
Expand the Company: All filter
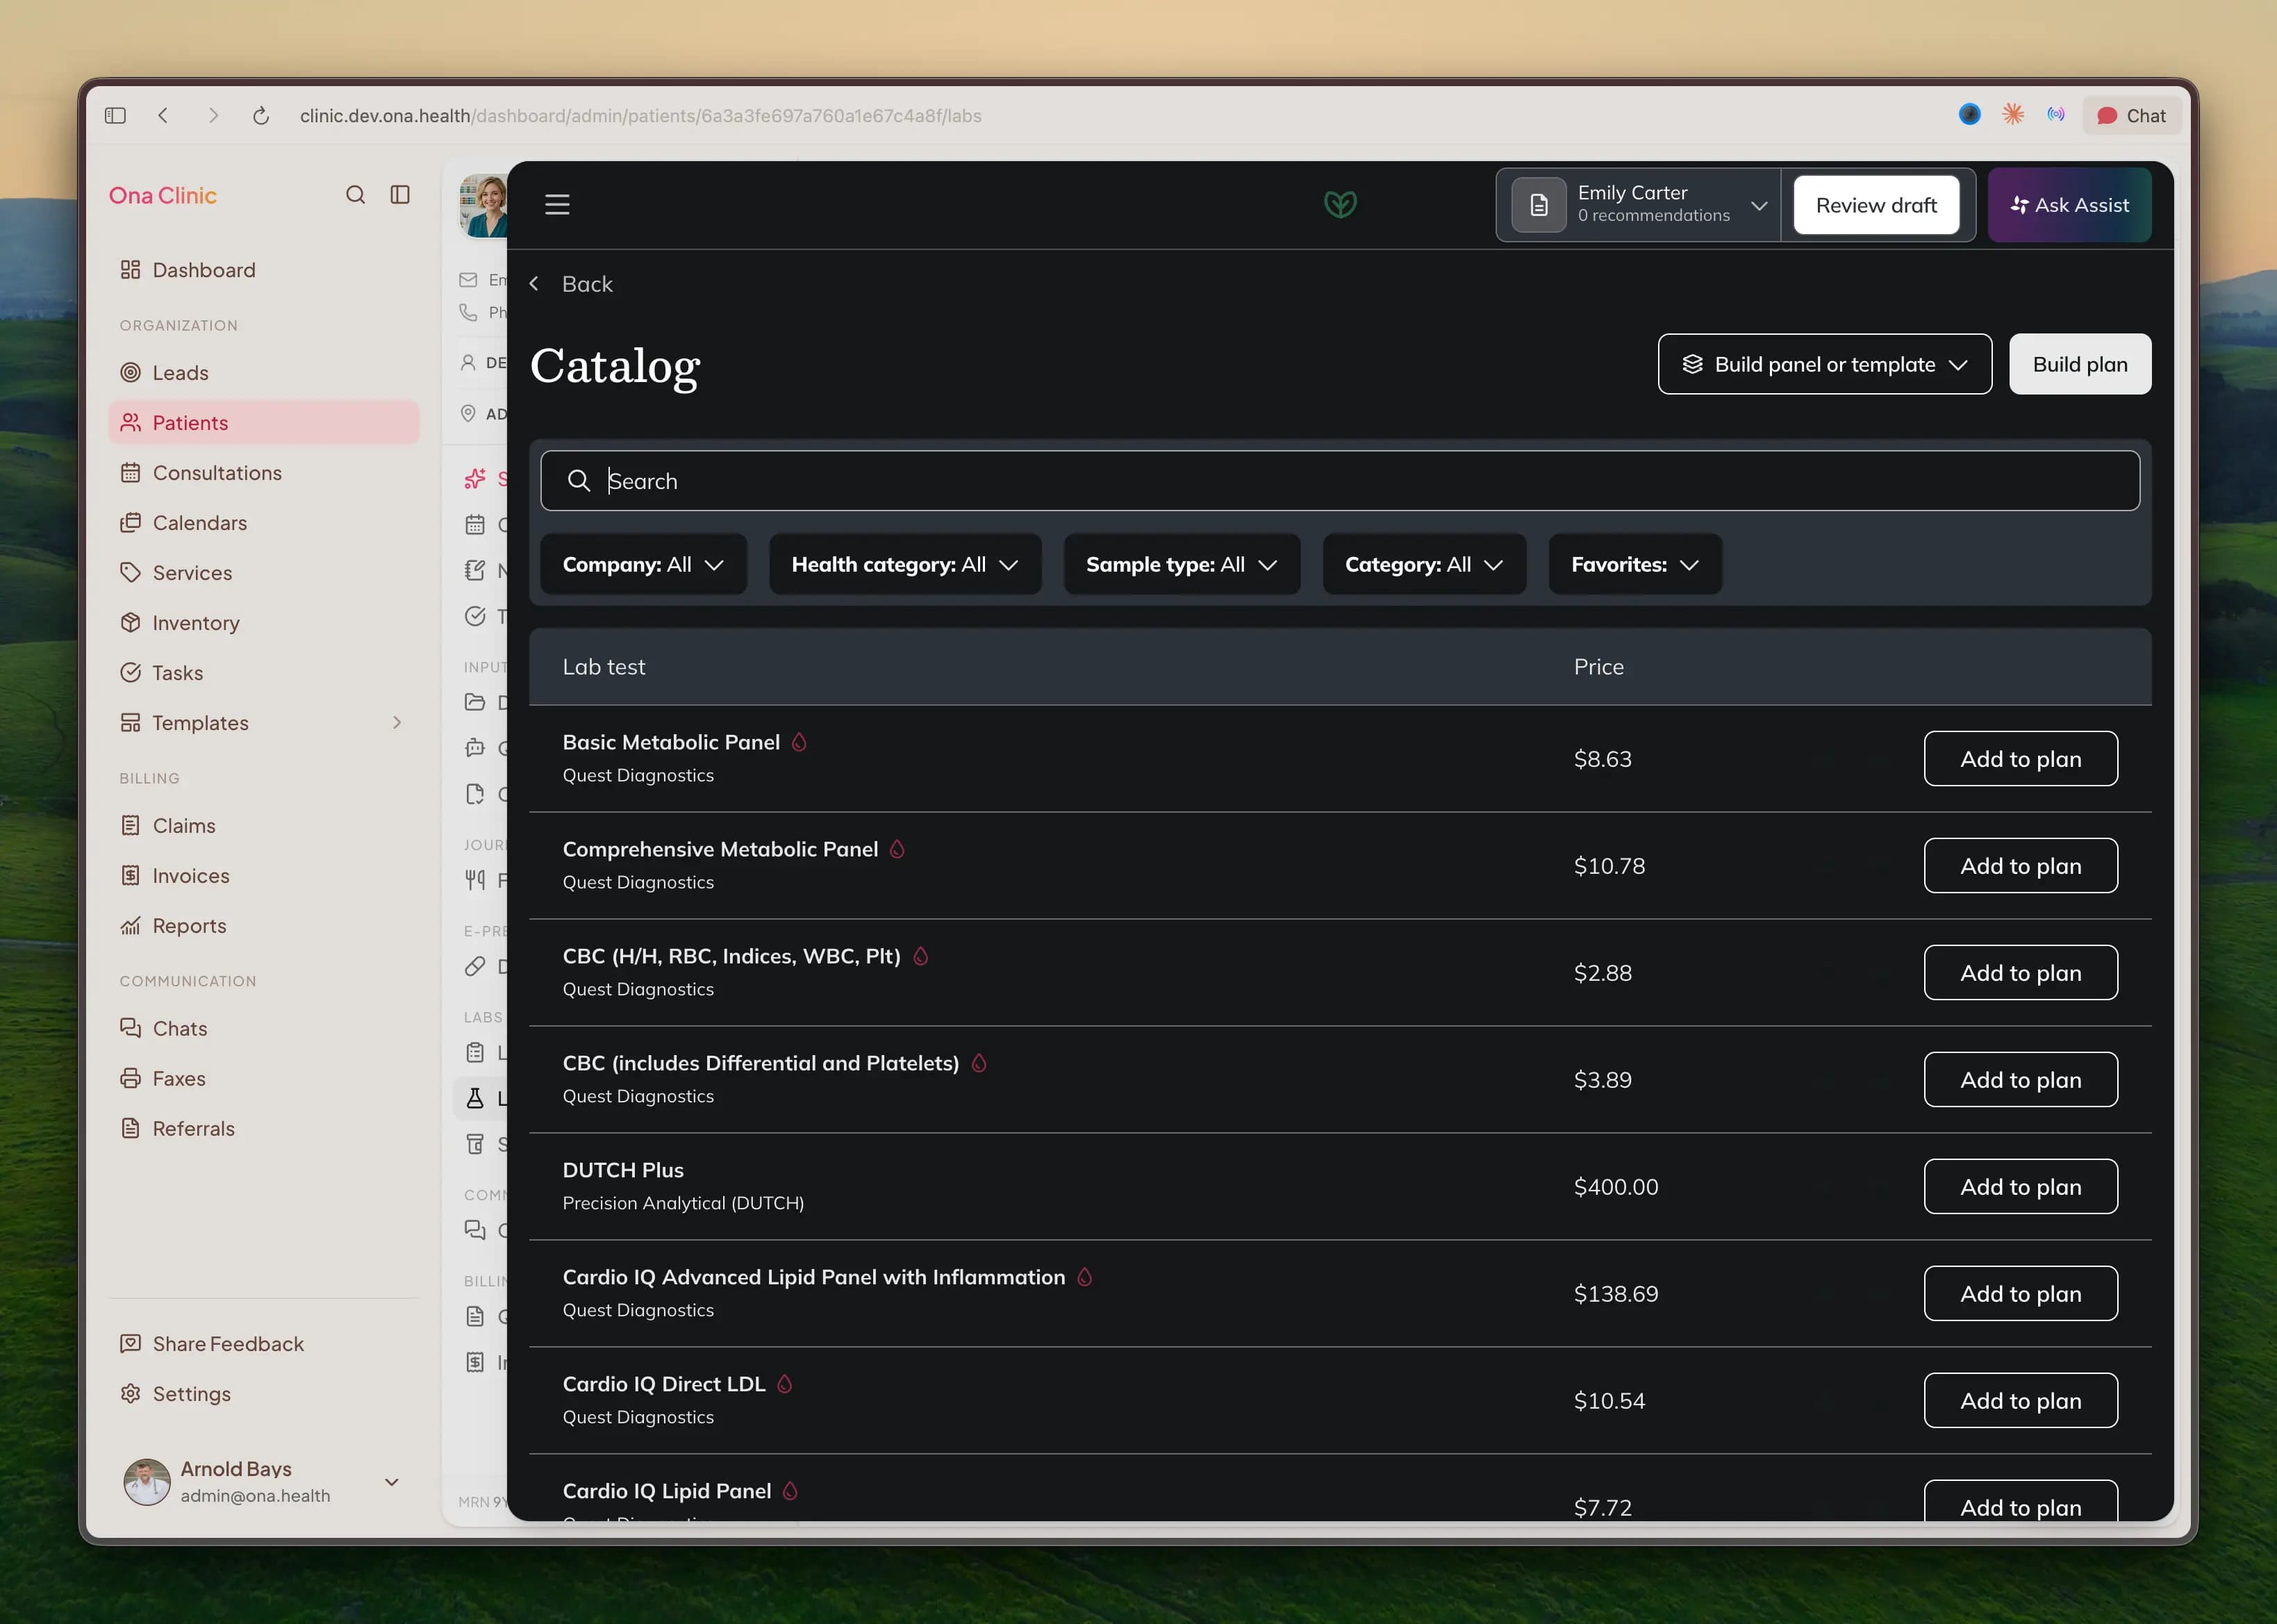[643, 565]
